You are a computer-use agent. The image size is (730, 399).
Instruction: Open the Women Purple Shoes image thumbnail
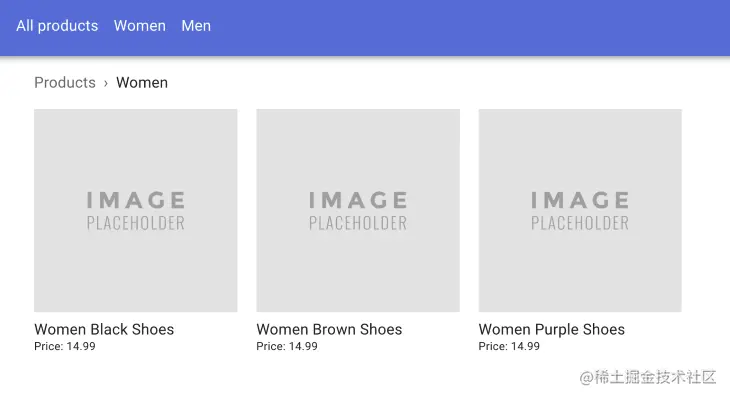(580, 210)
